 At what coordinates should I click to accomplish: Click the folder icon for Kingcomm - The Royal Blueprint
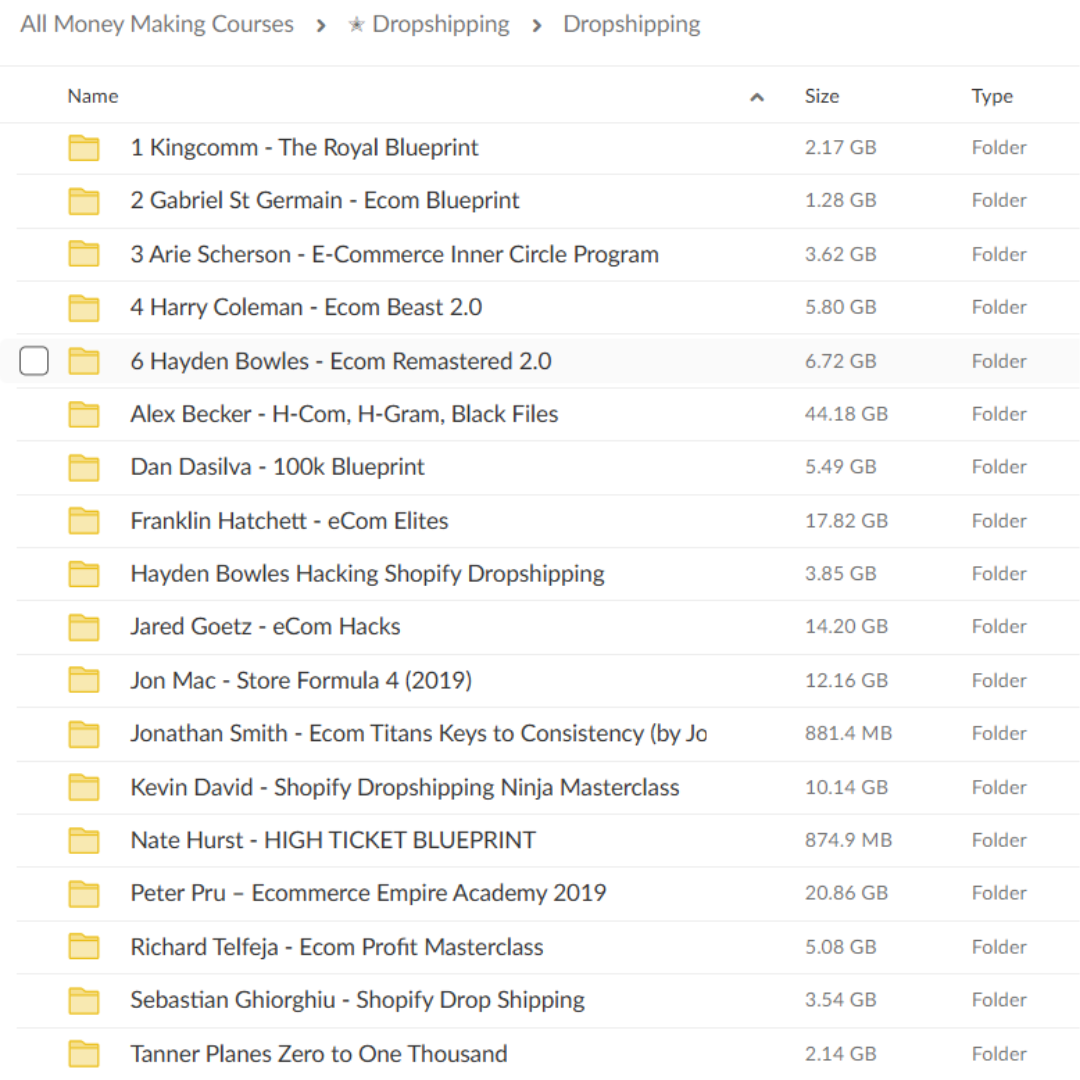click(x=84, y=147)
